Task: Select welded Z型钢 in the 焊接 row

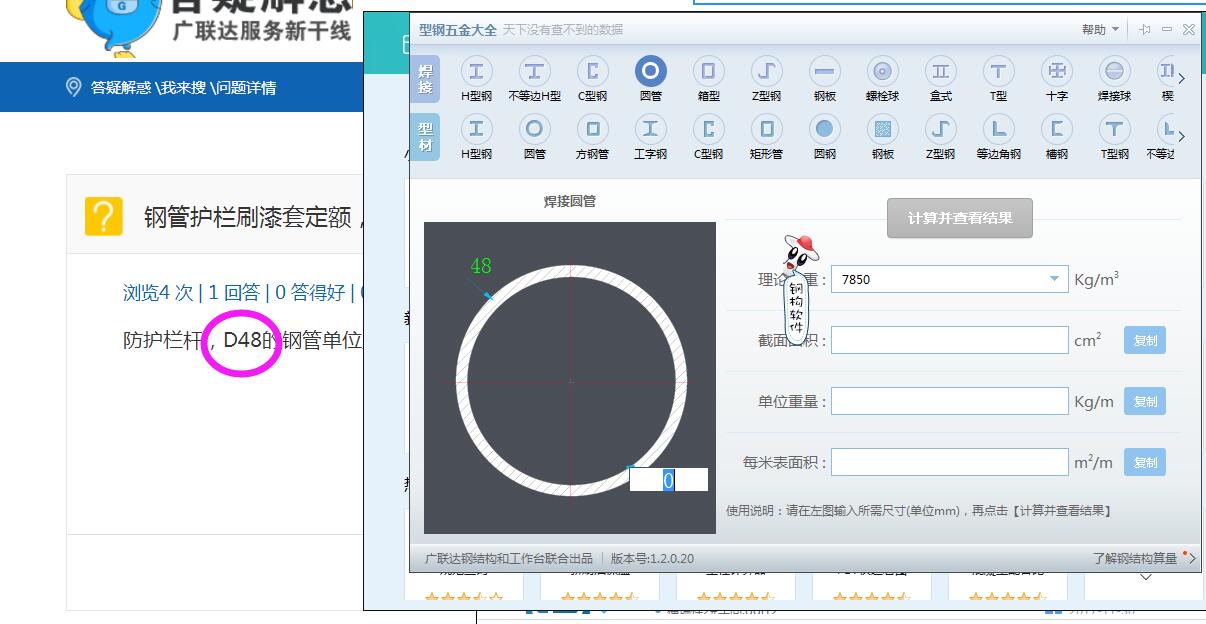Action: tap(767, 79)
